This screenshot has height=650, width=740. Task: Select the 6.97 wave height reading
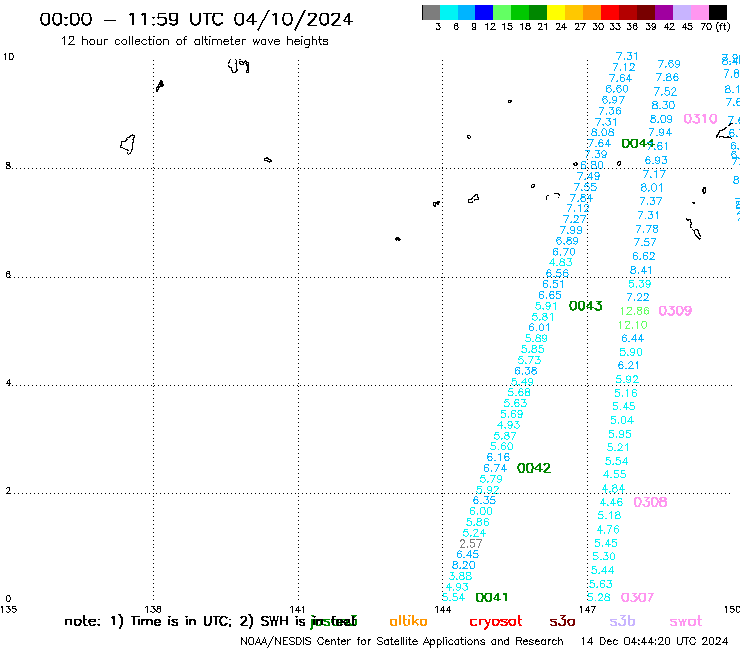[613, 100]
